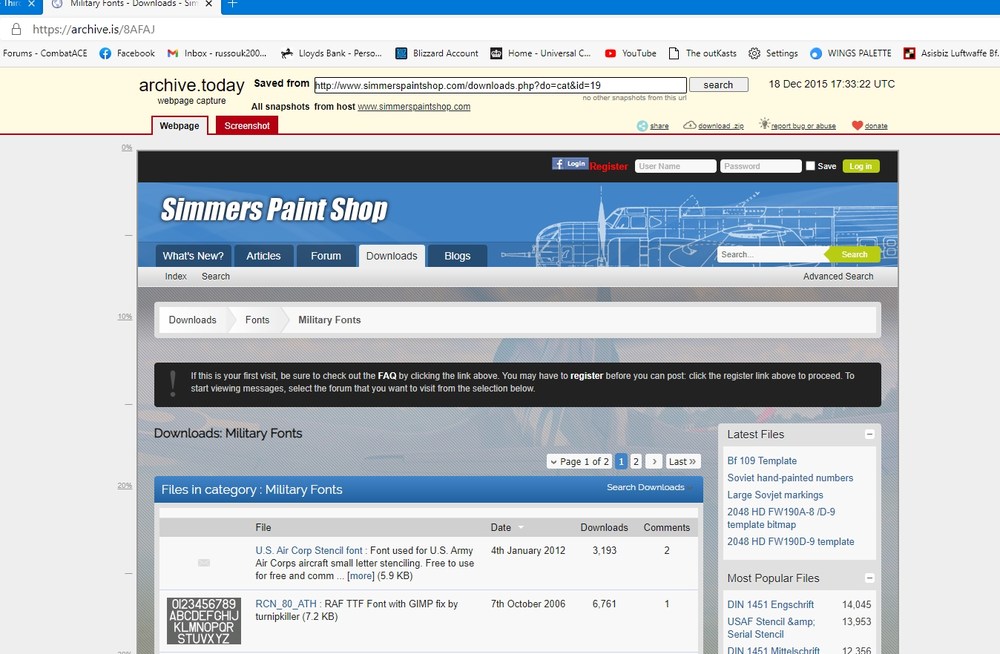Open Soviet hand-painted numbers file
The width and height of the screenshot is (1000, 654).
coord(790,478)
